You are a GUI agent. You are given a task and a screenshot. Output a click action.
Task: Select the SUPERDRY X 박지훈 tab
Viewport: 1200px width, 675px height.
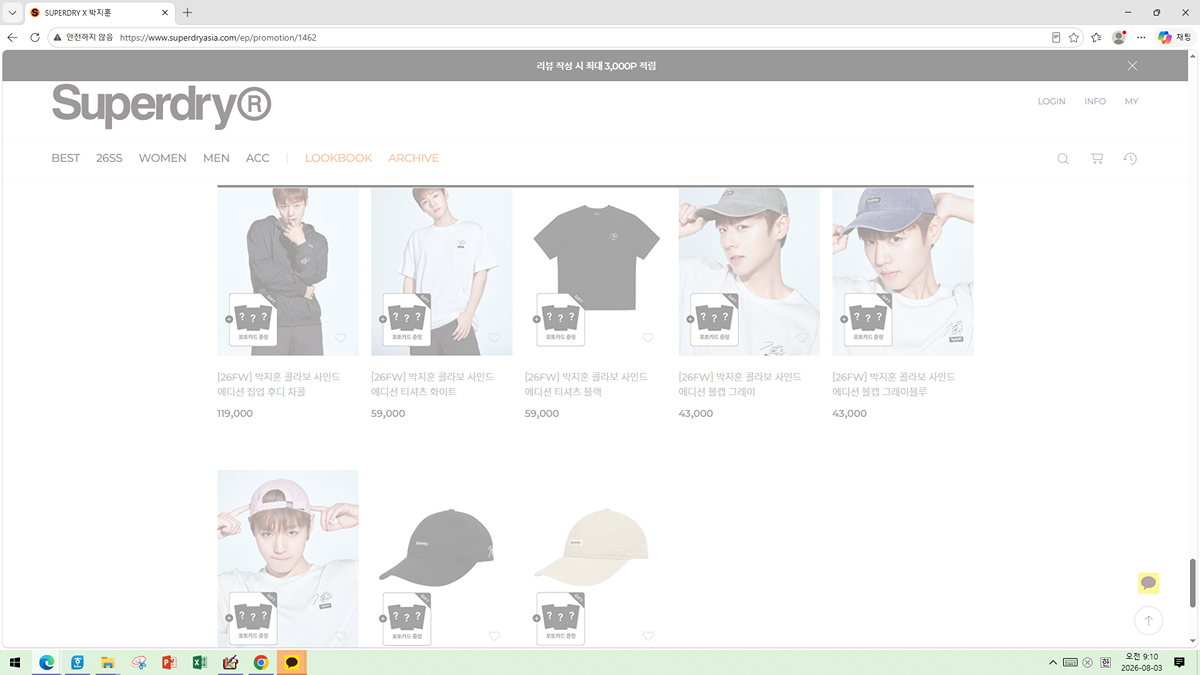tap(99, 13)
